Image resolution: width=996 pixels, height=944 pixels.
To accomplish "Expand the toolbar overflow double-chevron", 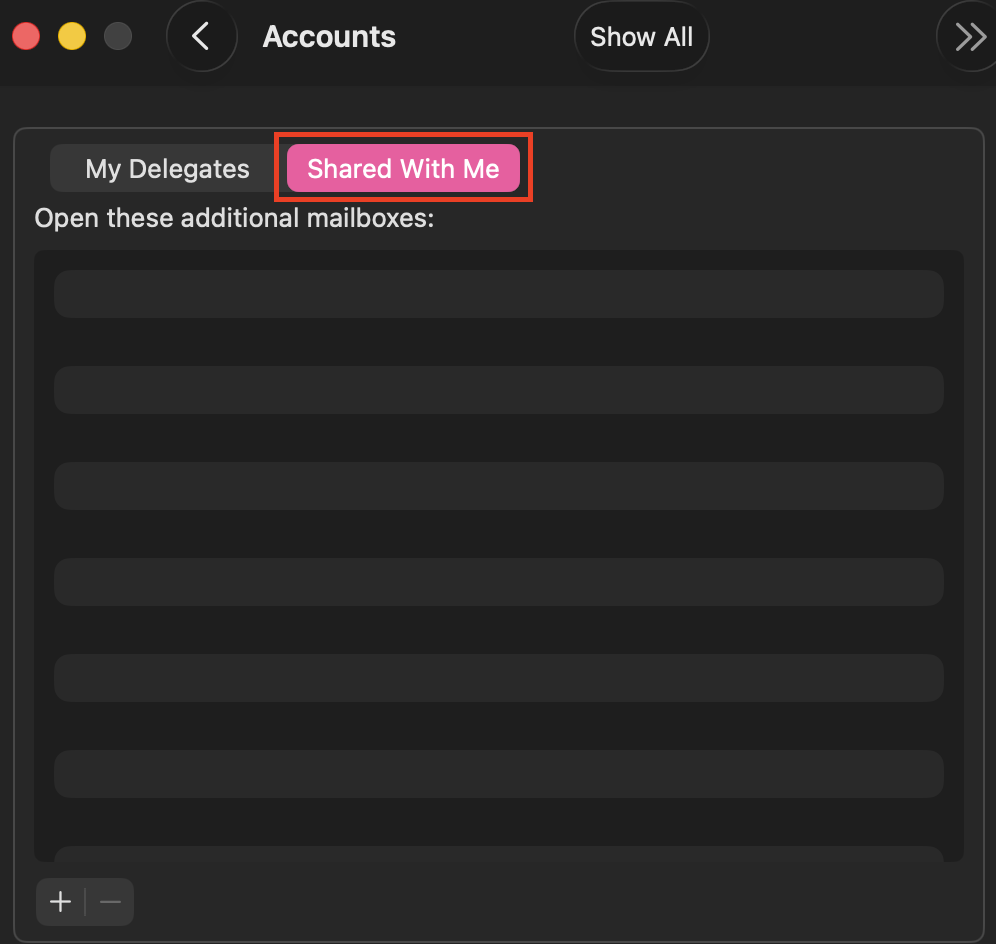I will [969, 37].
